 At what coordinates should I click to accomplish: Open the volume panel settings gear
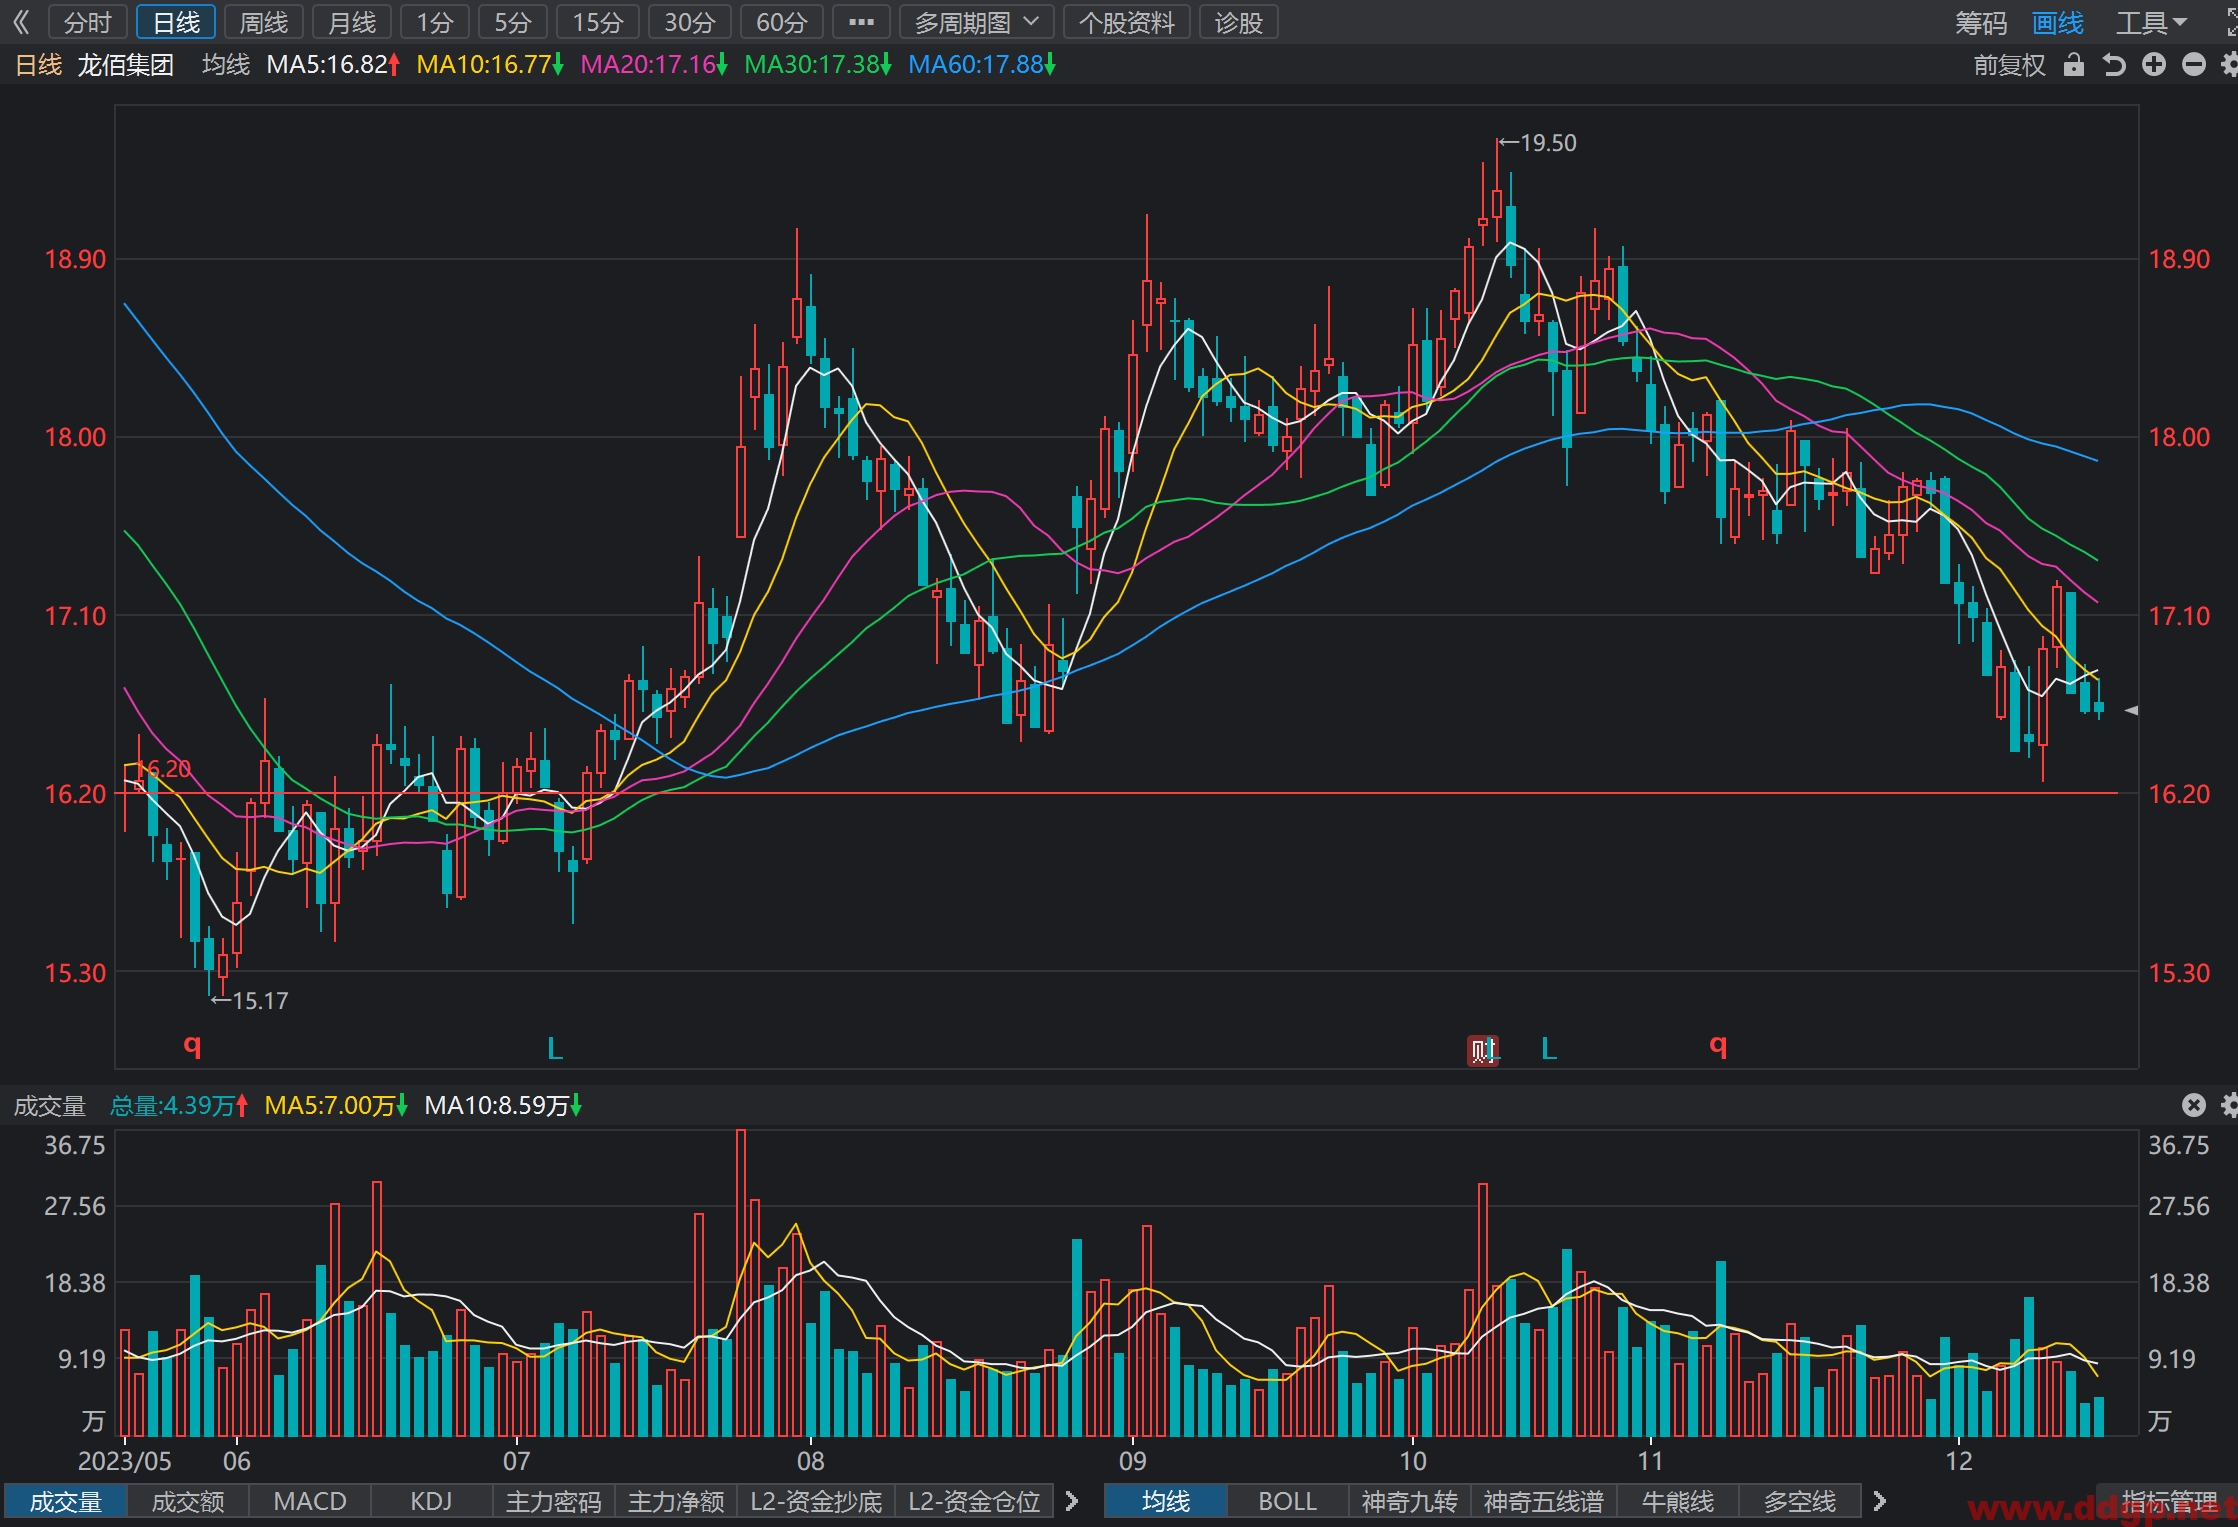click(x=2229, y=1105)
